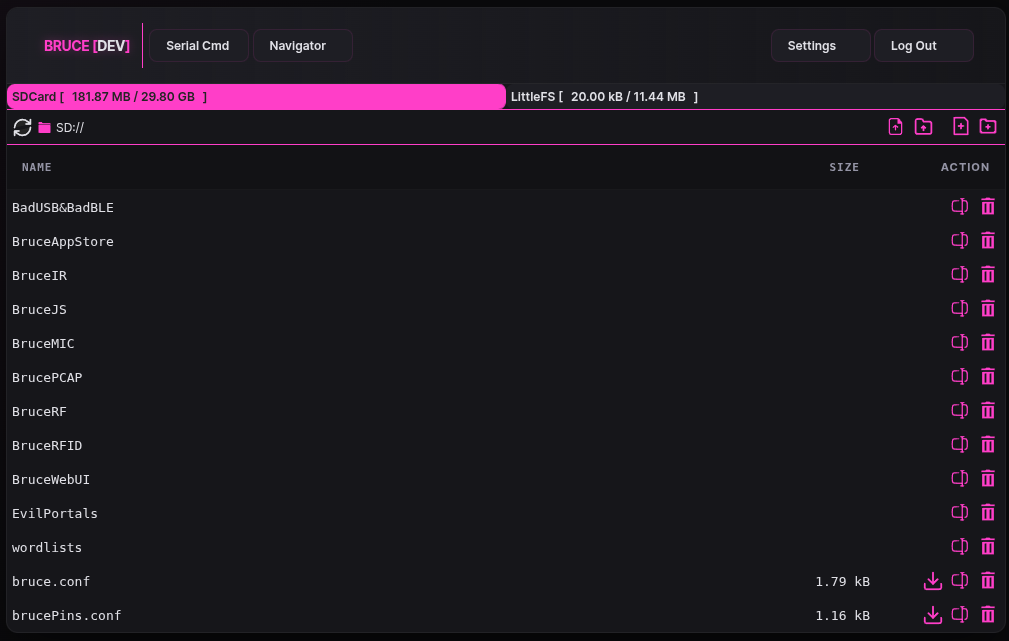Open the BadUSB&BadBLE folder
Screen dimensions: 1009x641
[62, 207]
